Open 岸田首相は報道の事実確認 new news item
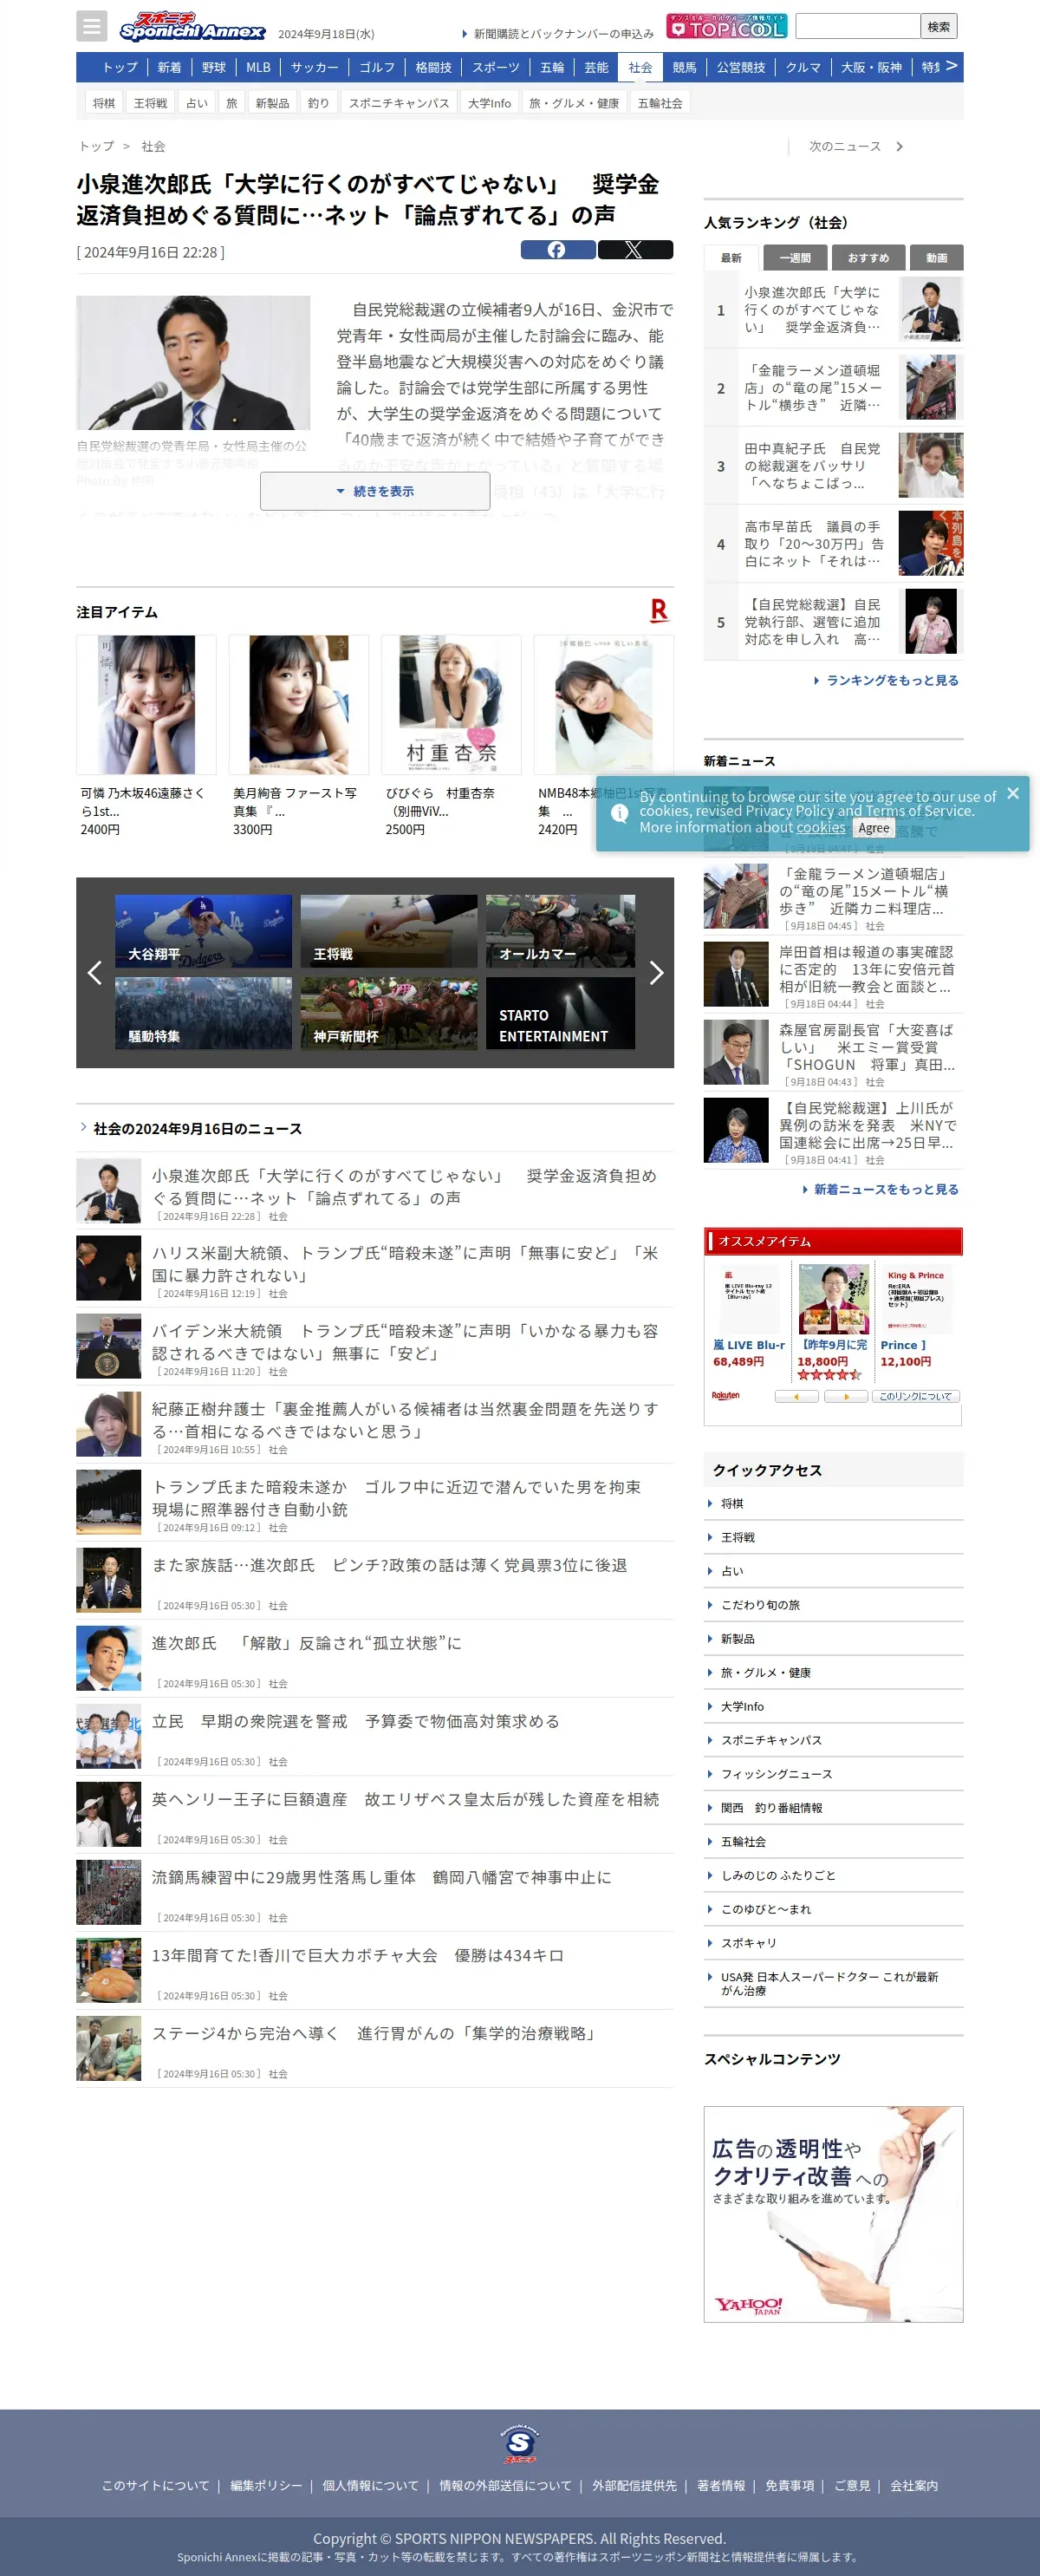1040x2576 pixels. [x=834, y=974]
